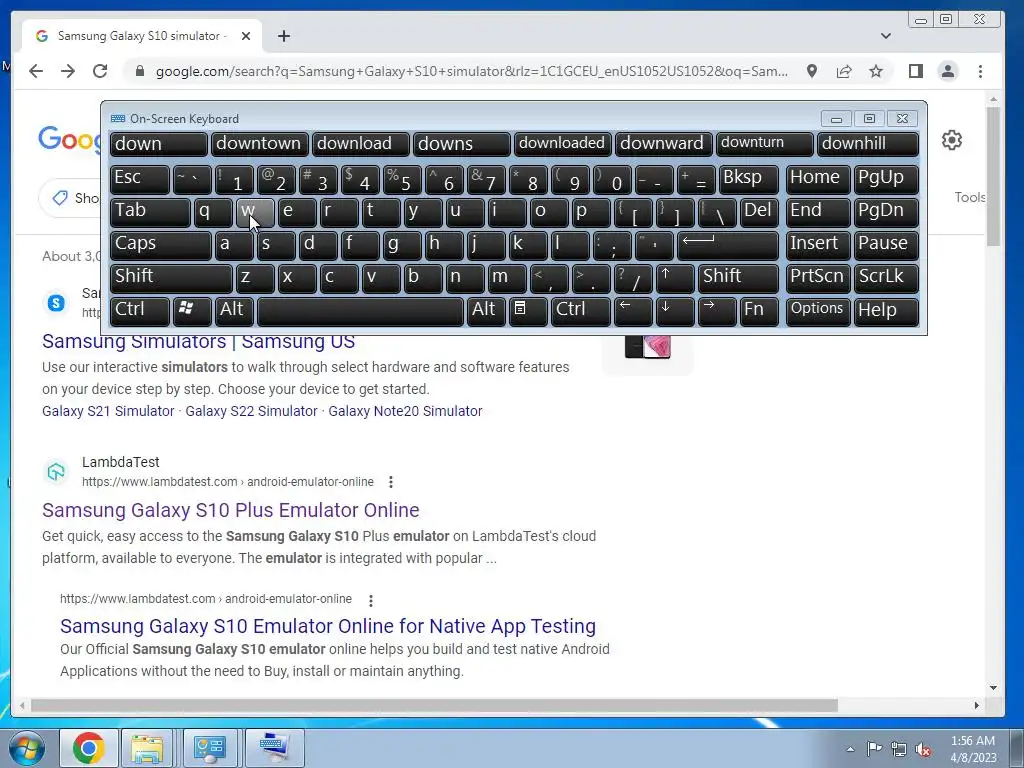Open the Chrome profile avatar
Screen dimensions: 1024x768
948,71
